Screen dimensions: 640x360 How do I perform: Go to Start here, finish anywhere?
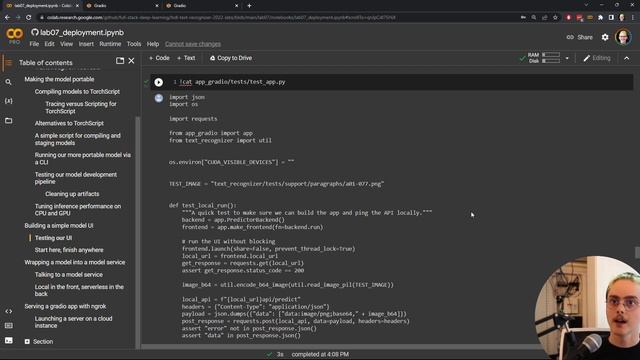click(x=69, y=250)
